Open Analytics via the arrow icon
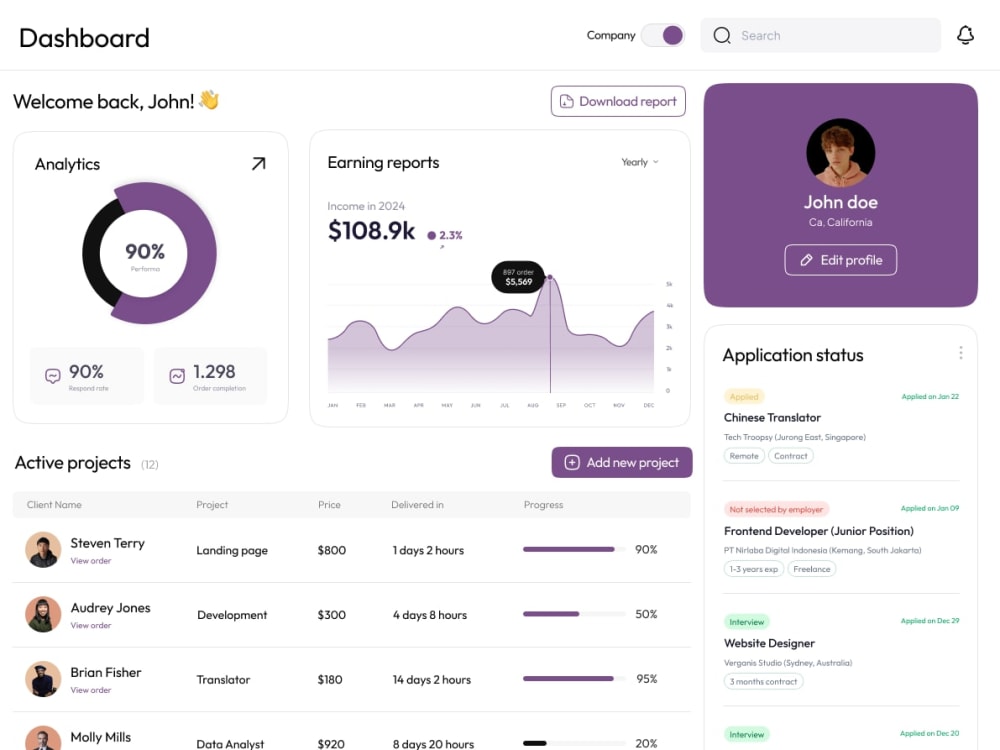 pyautogui.click(x=258, y=164)
